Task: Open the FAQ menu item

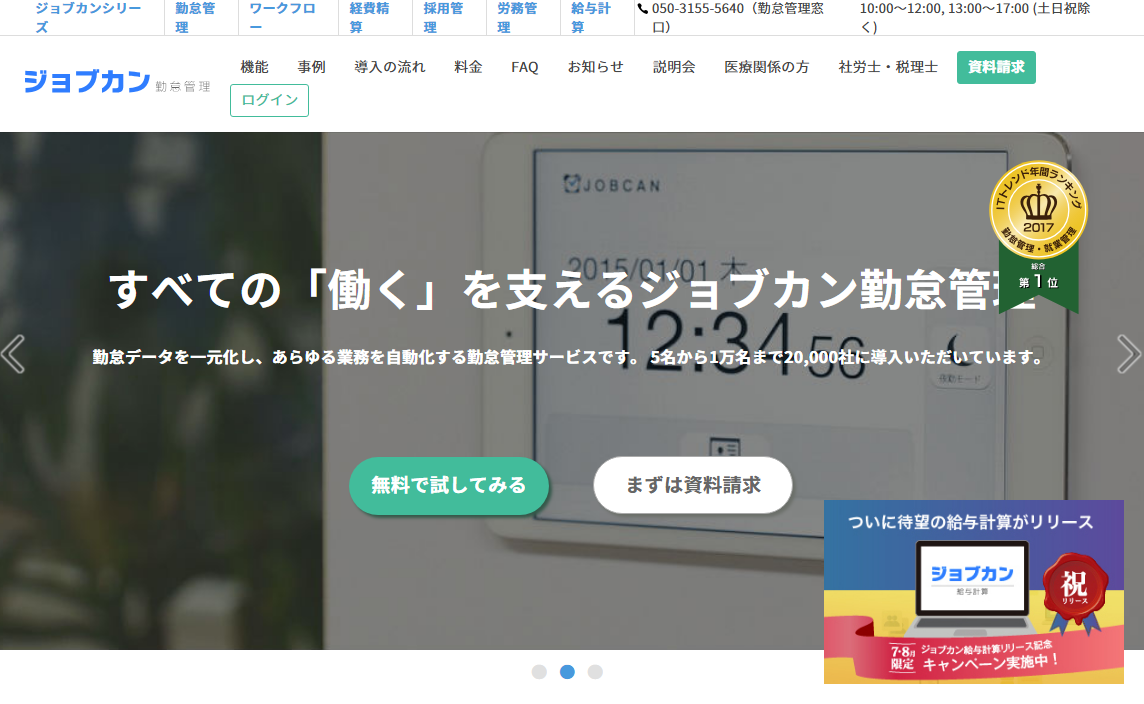Action: (x=525, y=67)
